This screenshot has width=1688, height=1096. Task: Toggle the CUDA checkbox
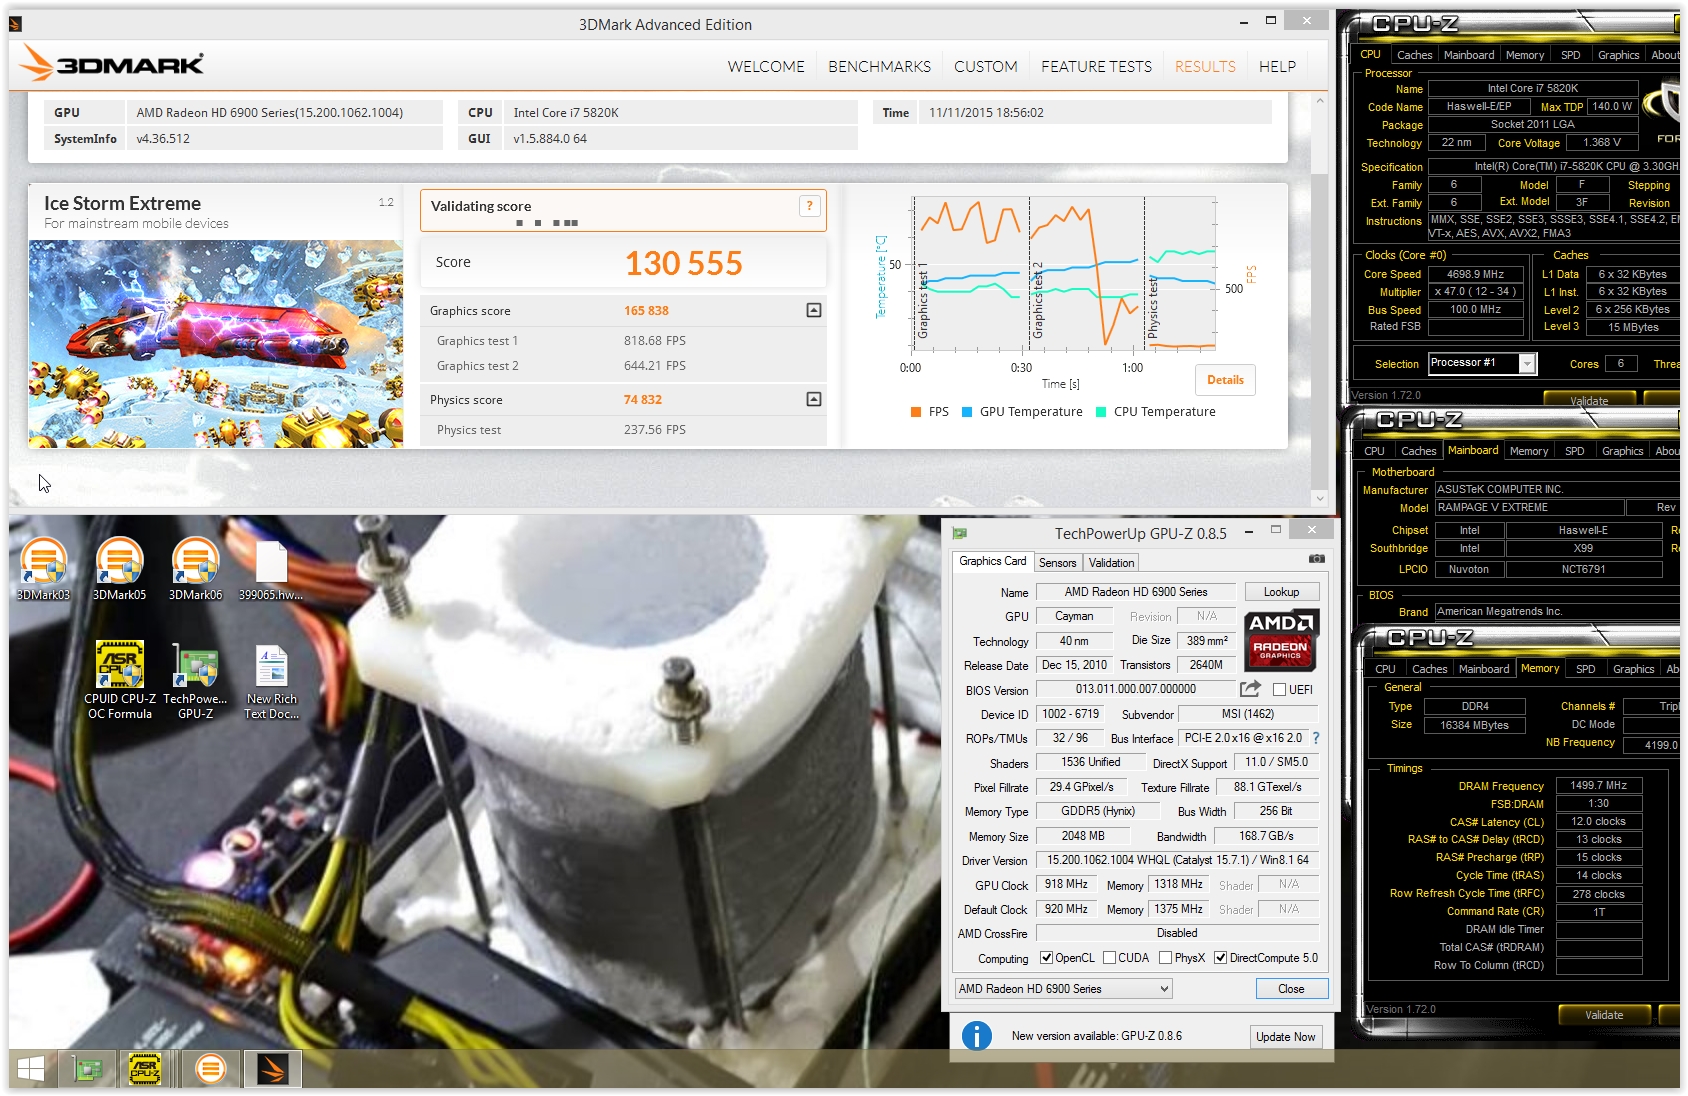(1109, 958)
